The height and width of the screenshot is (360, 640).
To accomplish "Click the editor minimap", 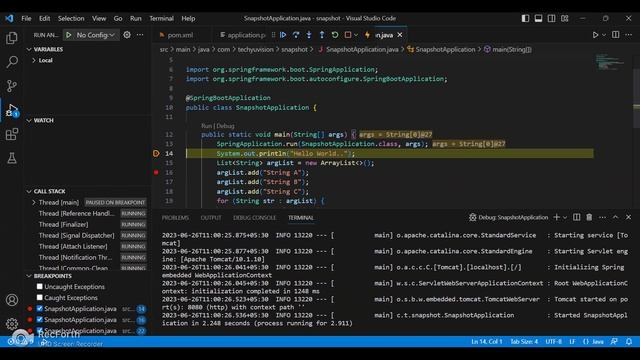I will [610, 61].
